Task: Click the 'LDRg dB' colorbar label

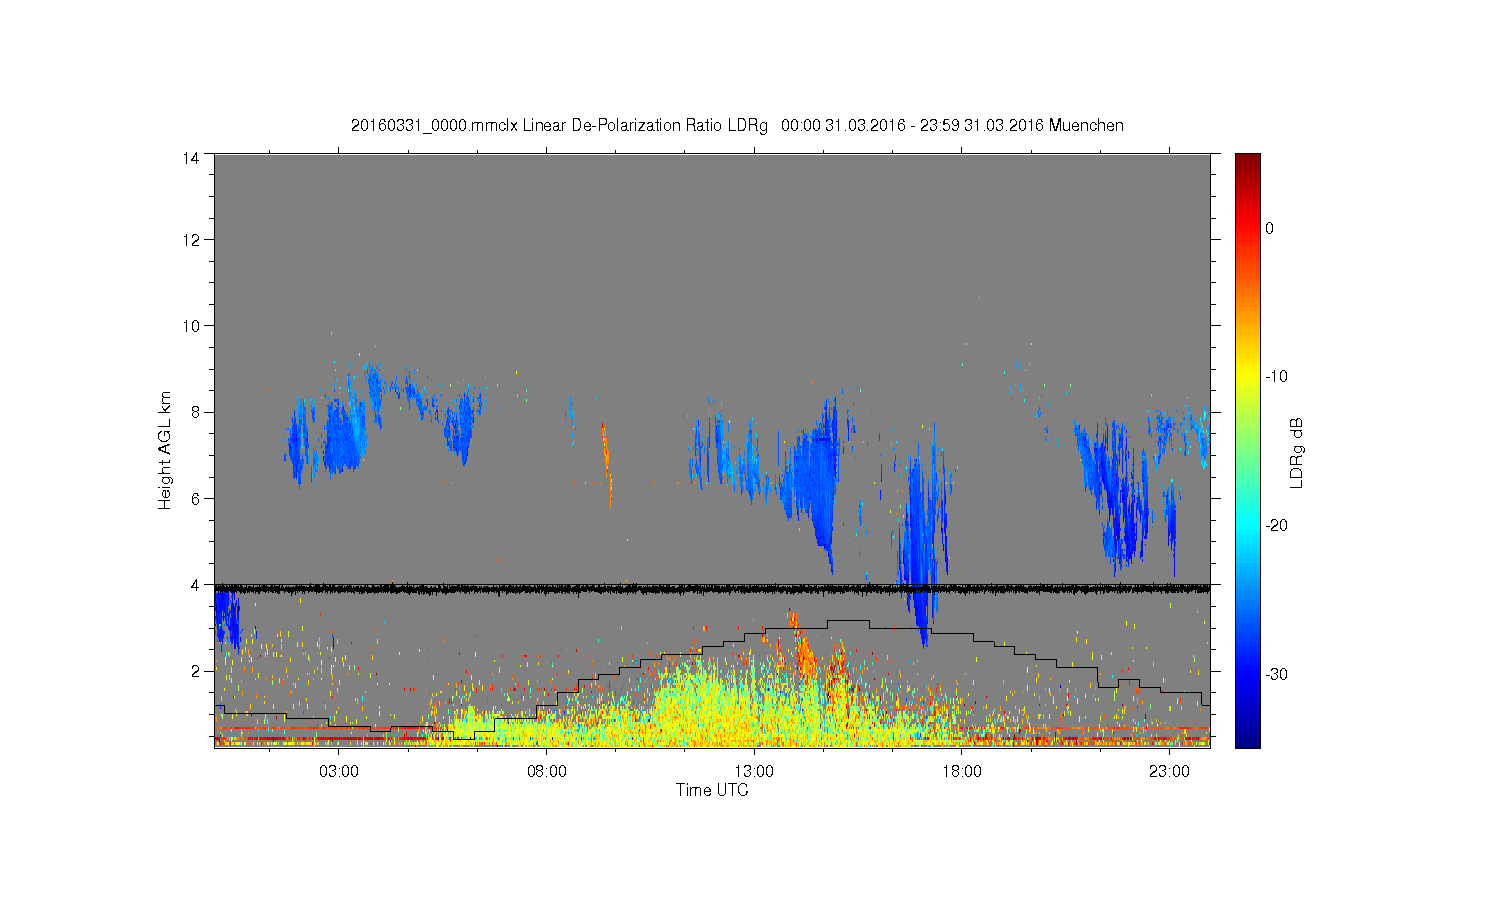Action: click(1297, 452)
